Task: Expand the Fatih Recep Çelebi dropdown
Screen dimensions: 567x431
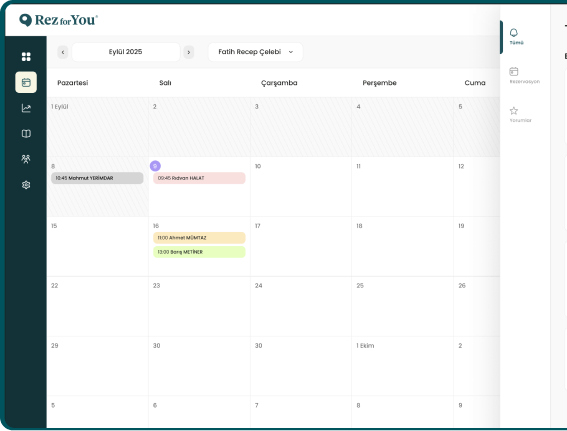Action: (x=255, y=52)
